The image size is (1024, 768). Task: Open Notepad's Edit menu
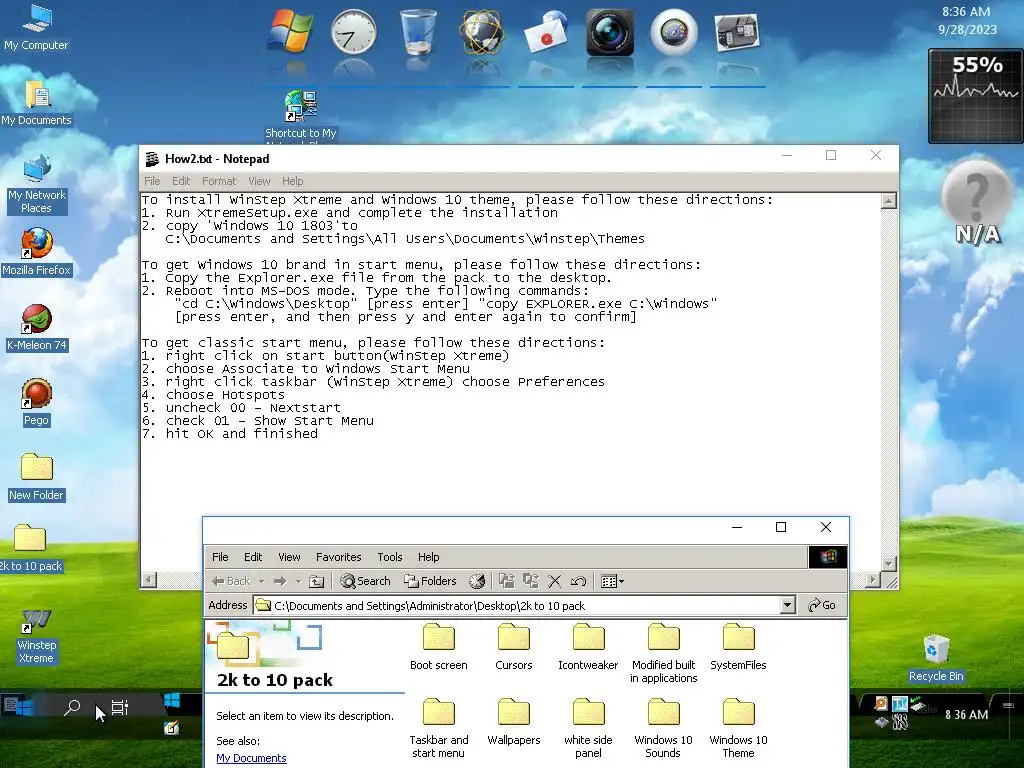(181, 181)
